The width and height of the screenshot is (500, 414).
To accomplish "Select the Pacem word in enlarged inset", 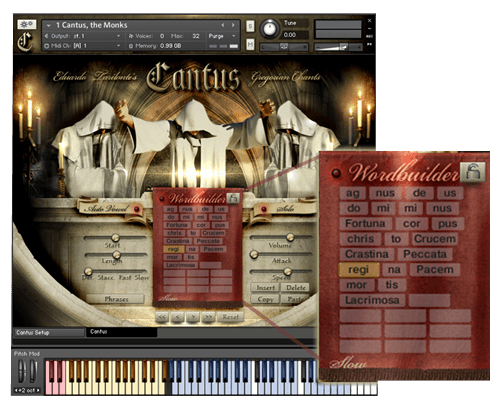I will pyautogui.click(x=435, y=269).
